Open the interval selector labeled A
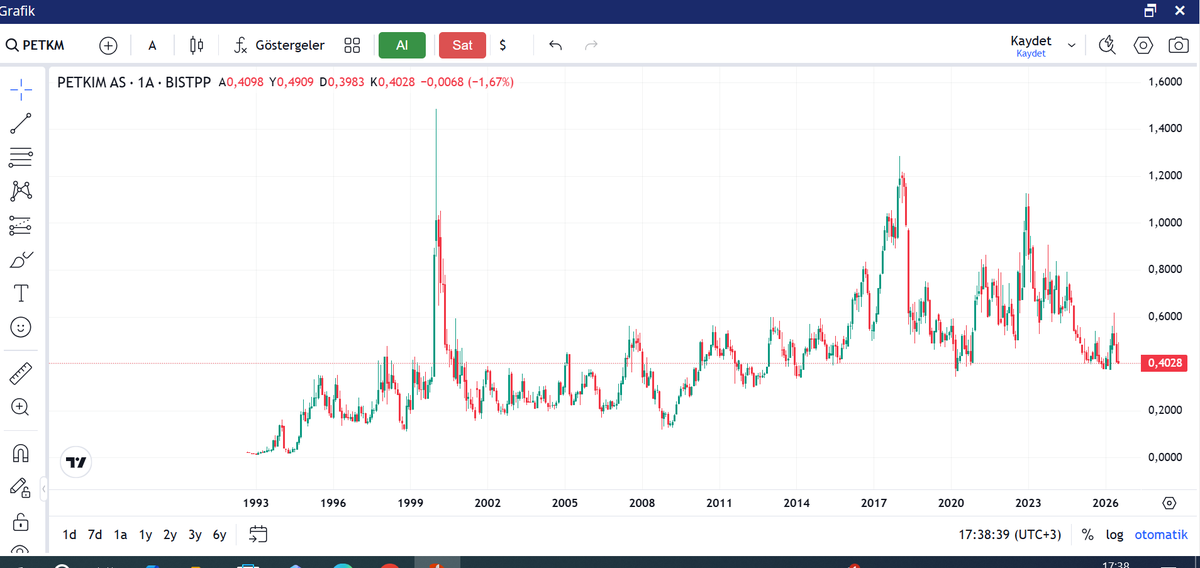1200x568 pixels. click(152, 45)
